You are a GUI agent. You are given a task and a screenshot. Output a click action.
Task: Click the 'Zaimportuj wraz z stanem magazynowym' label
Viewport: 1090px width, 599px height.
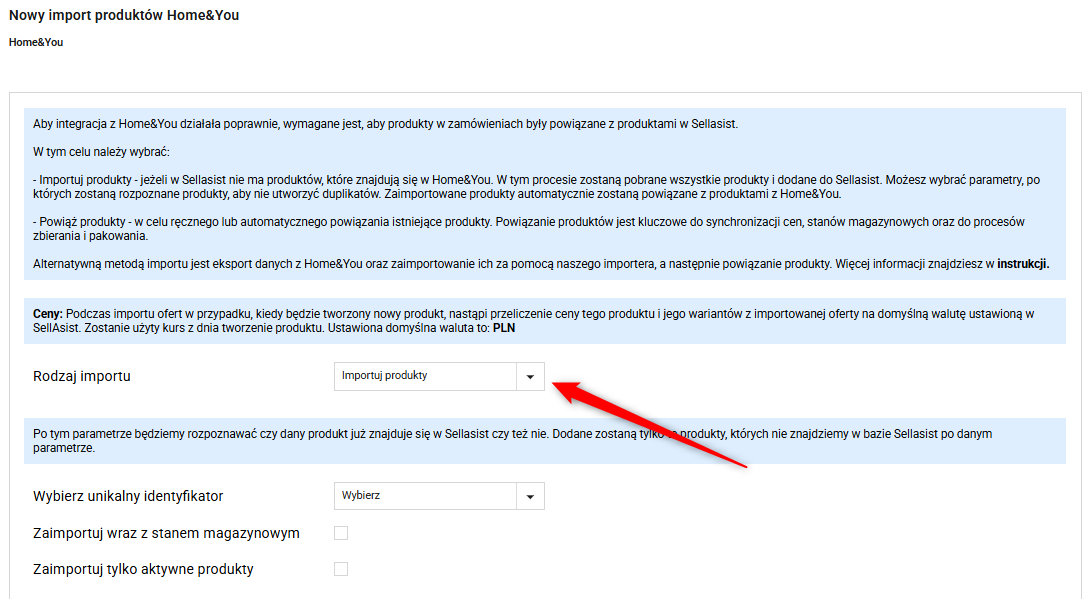click(166, 533)
